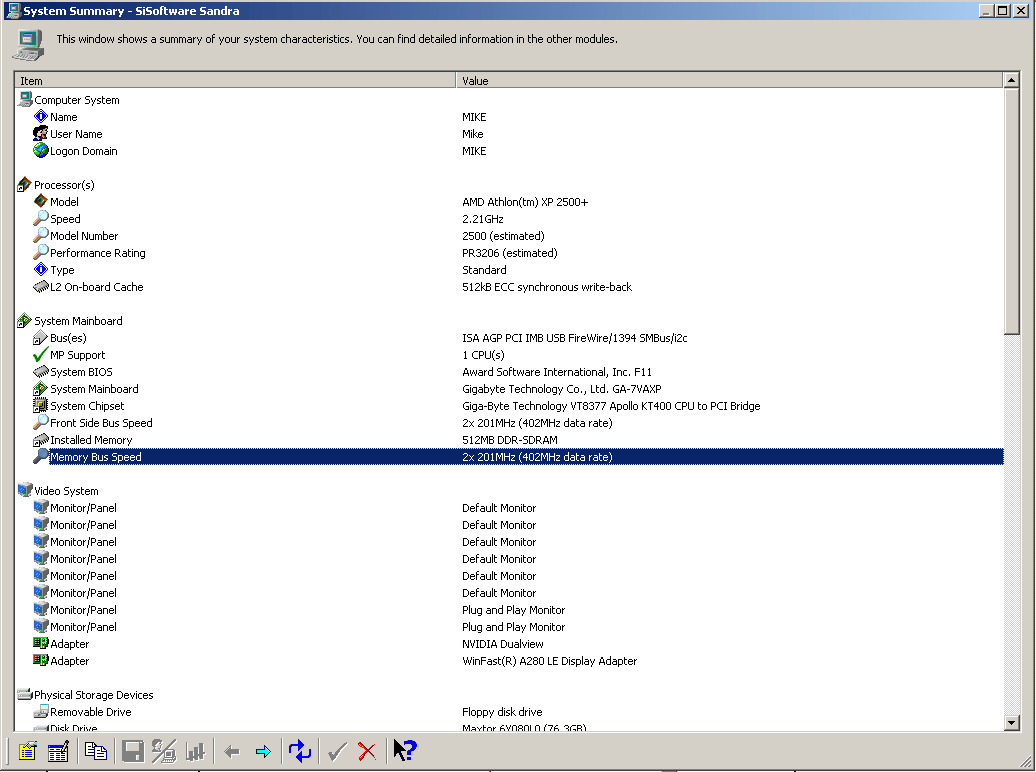
Task: Click the green checkmark beside MP Support
Action: point(40,355)
